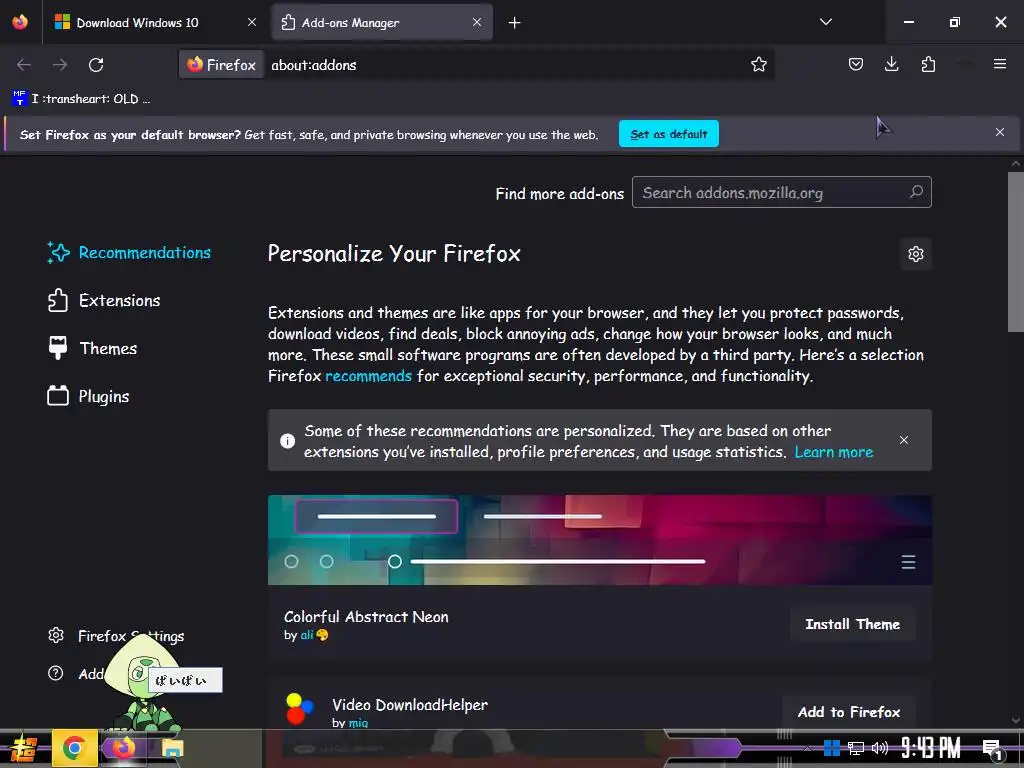Switch to the Download Windows 10 tab
This screenshot has width=1024, height=768.
(155, 22)
